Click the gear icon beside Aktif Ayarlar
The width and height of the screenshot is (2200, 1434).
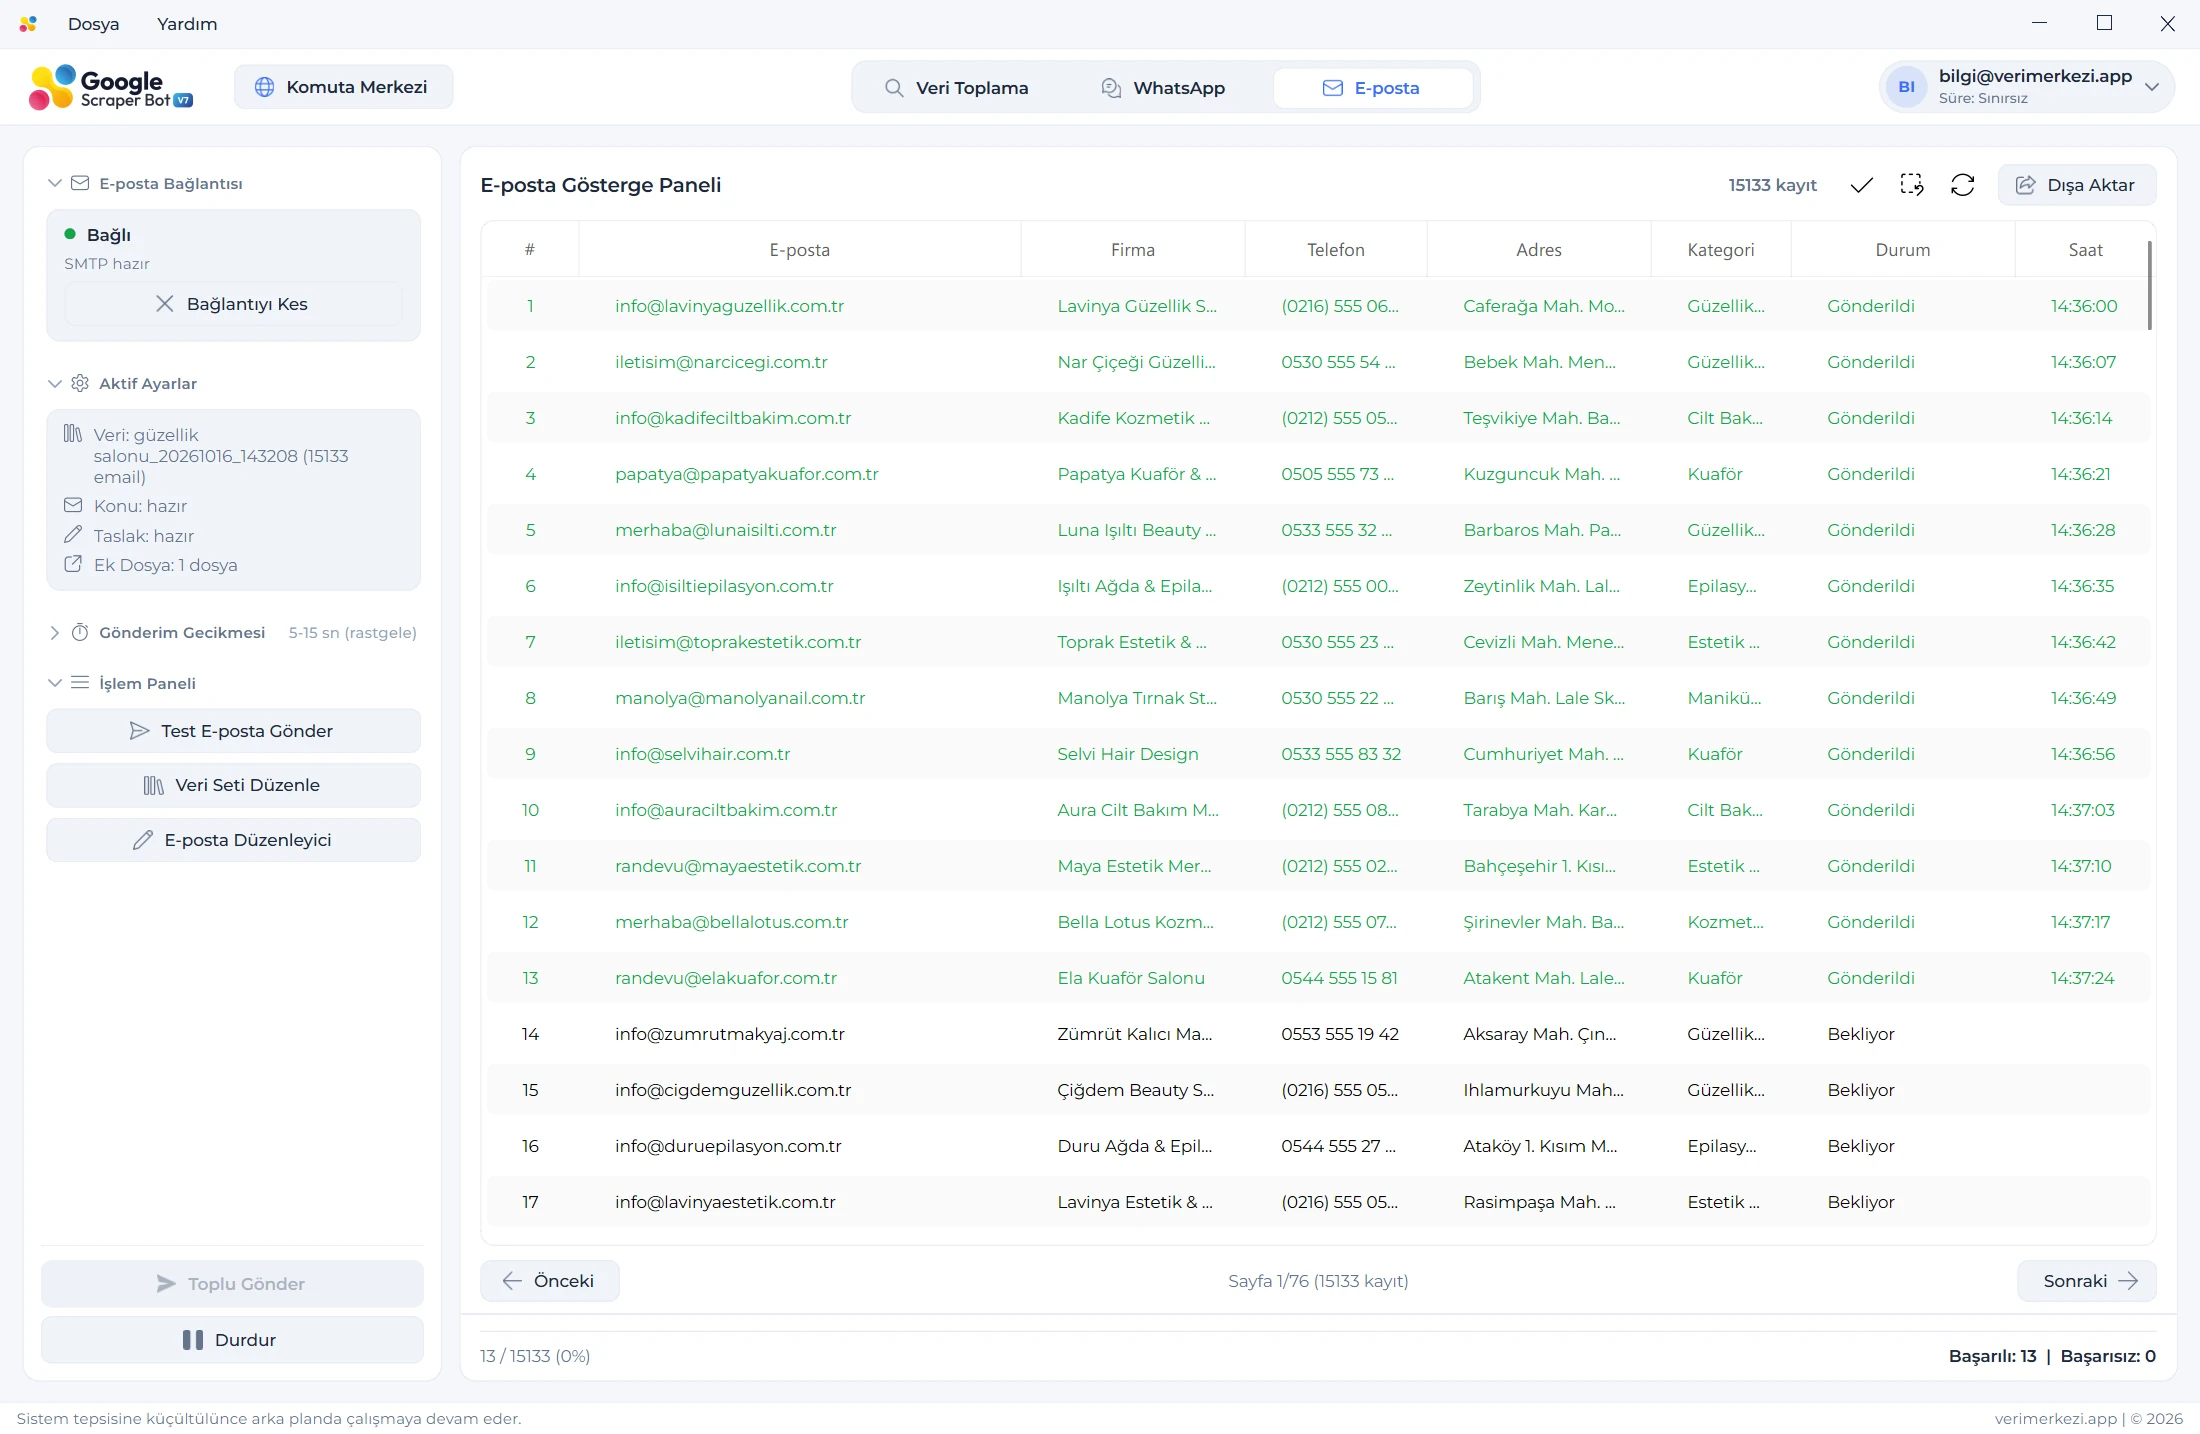click(x=80, y=383)
